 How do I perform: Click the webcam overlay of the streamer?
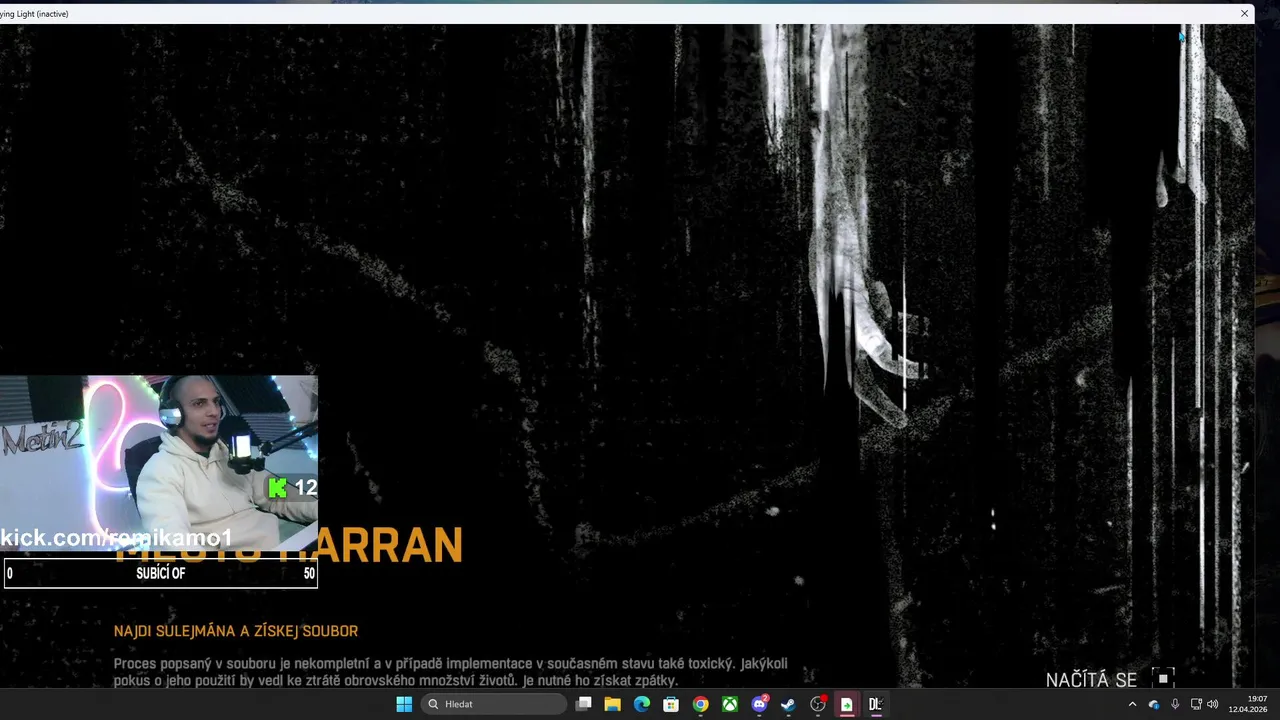[x=159, y=464]
